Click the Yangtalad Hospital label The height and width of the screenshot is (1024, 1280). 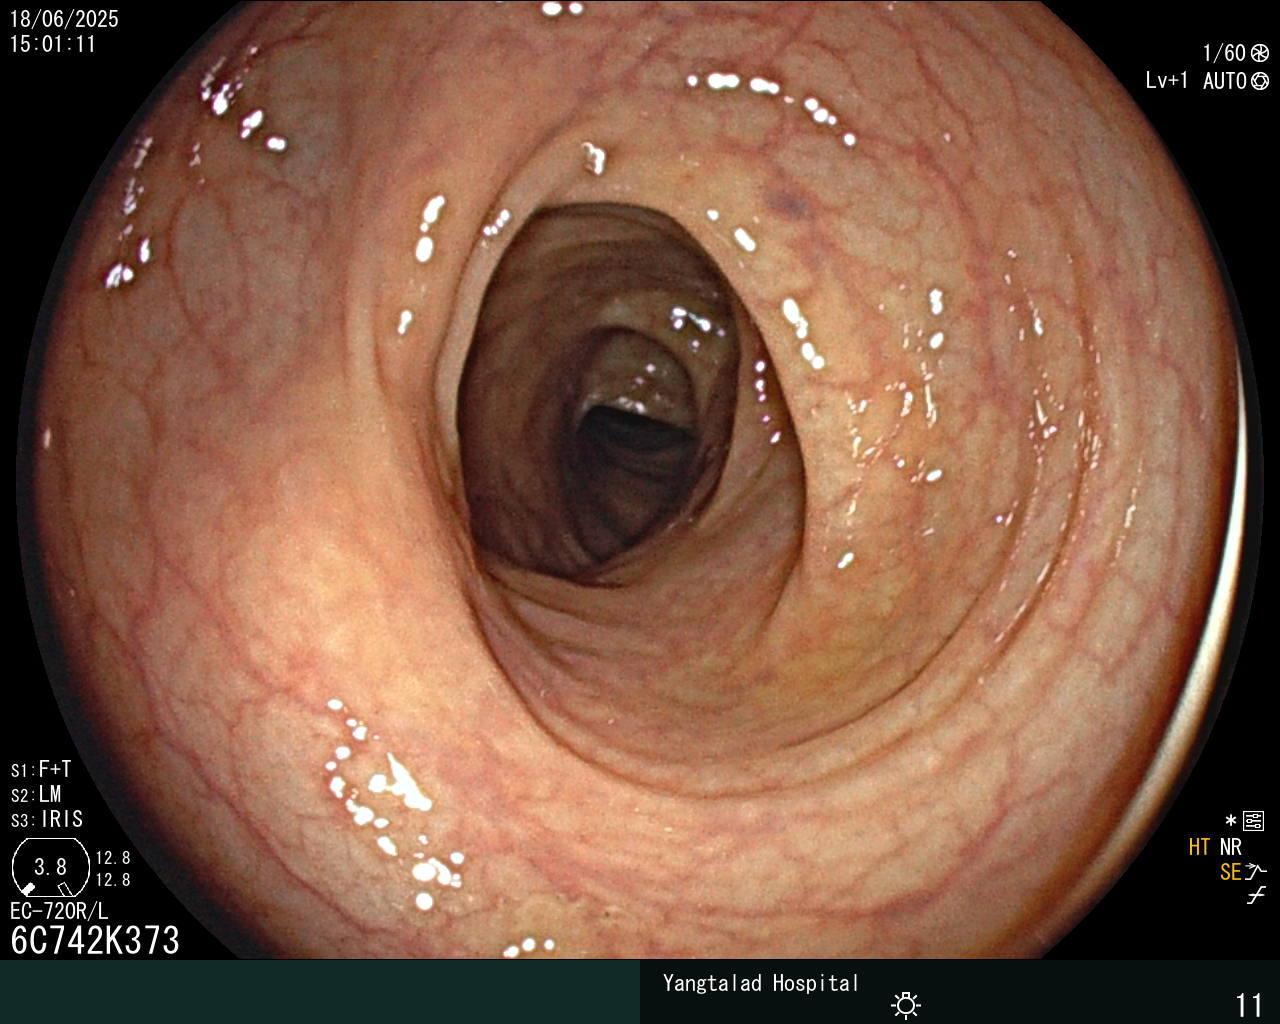click(761, 983)
